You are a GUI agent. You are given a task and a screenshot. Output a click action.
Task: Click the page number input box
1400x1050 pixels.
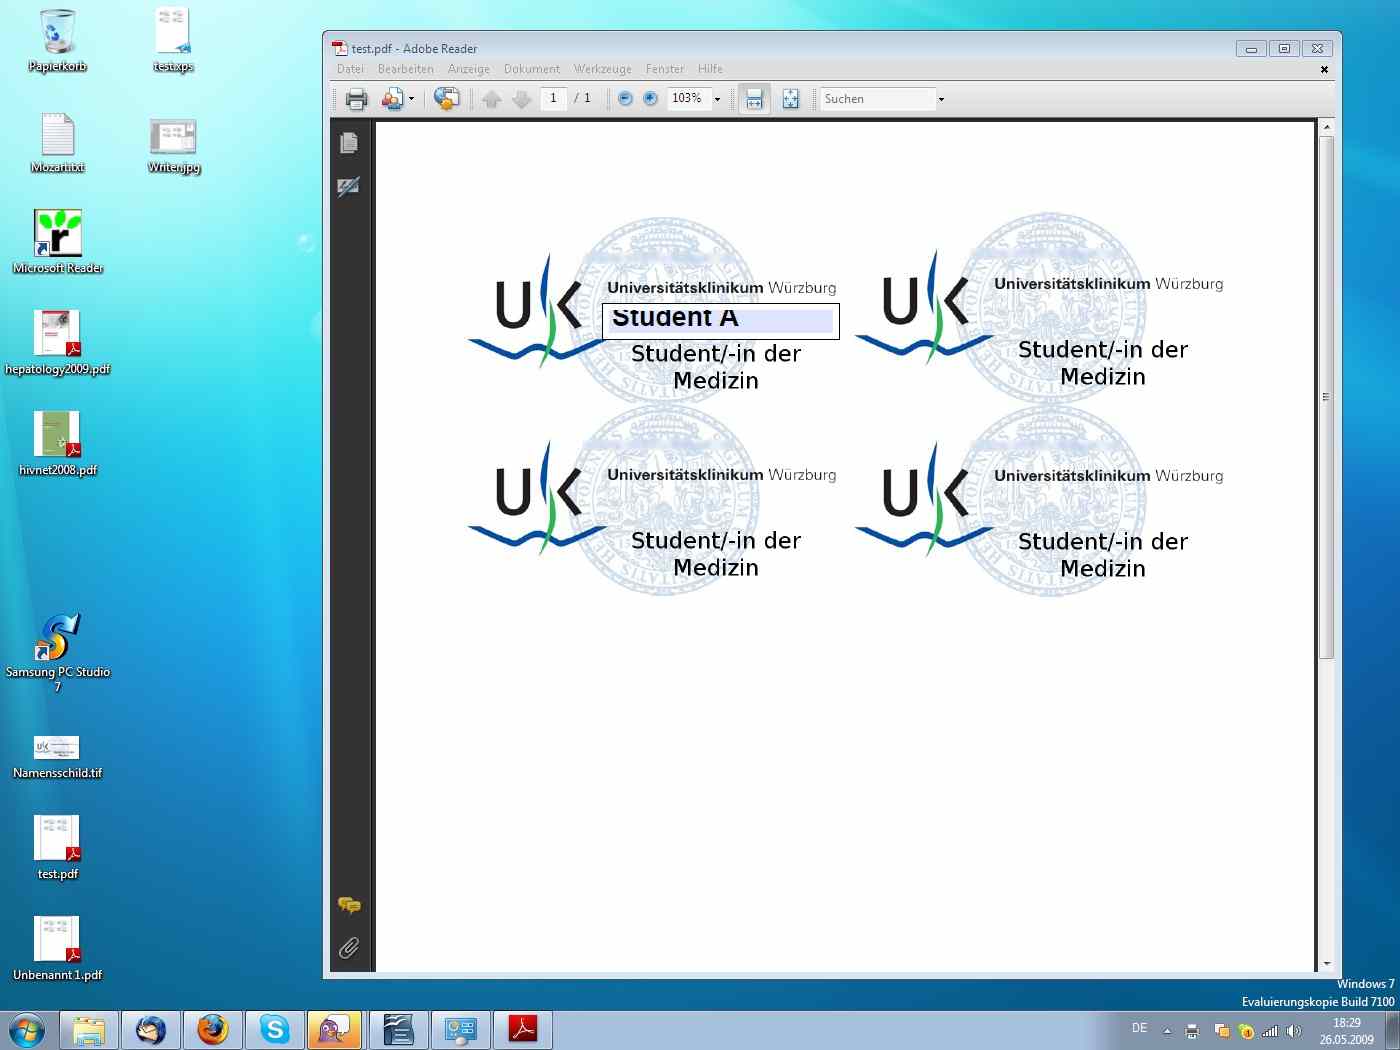pyautogui.click(x=553, y=98)
